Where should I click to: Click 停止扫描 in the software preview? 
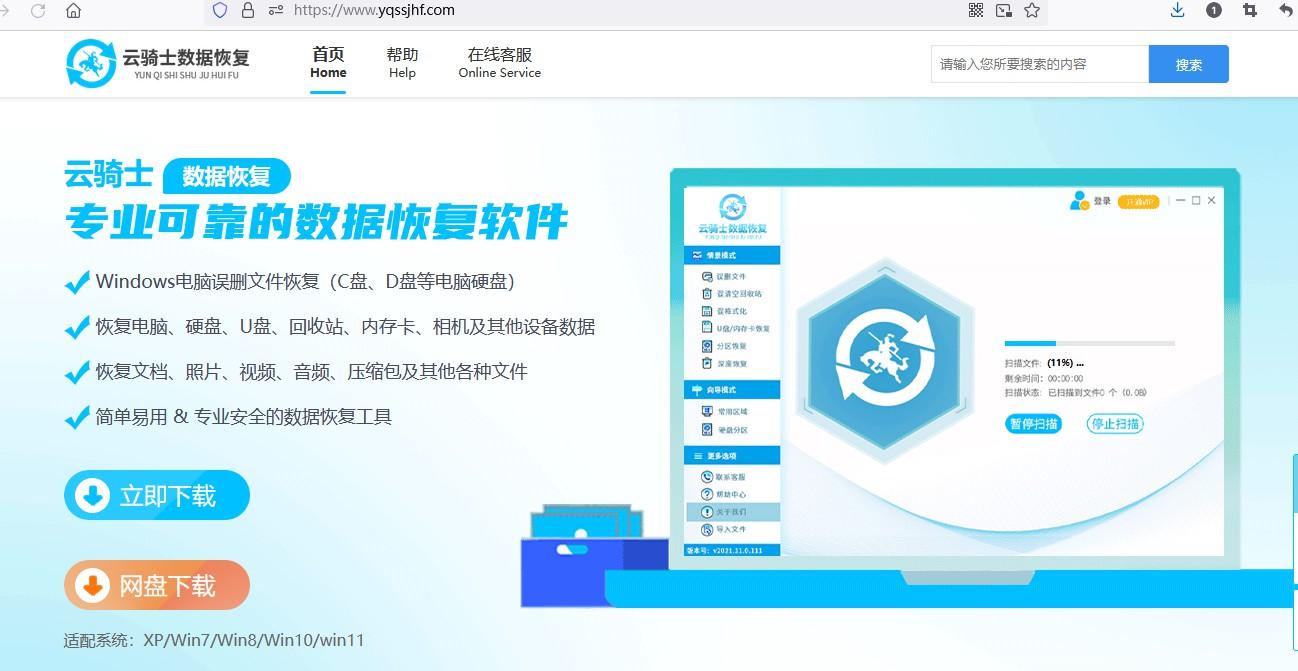pyautogui.click(x=1115, y=424)
